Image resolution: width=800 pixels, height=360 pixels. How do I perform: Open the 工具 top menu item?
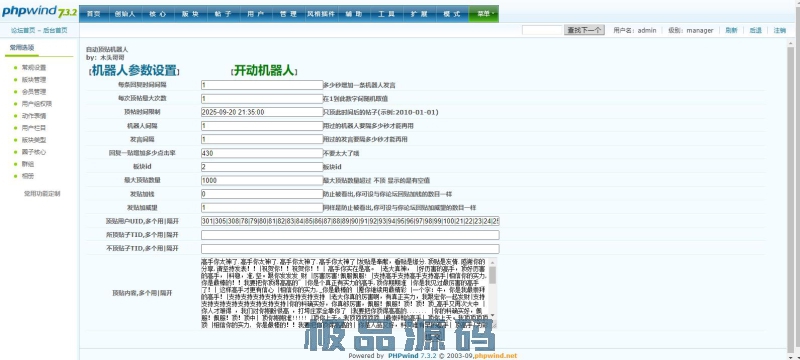386,14
